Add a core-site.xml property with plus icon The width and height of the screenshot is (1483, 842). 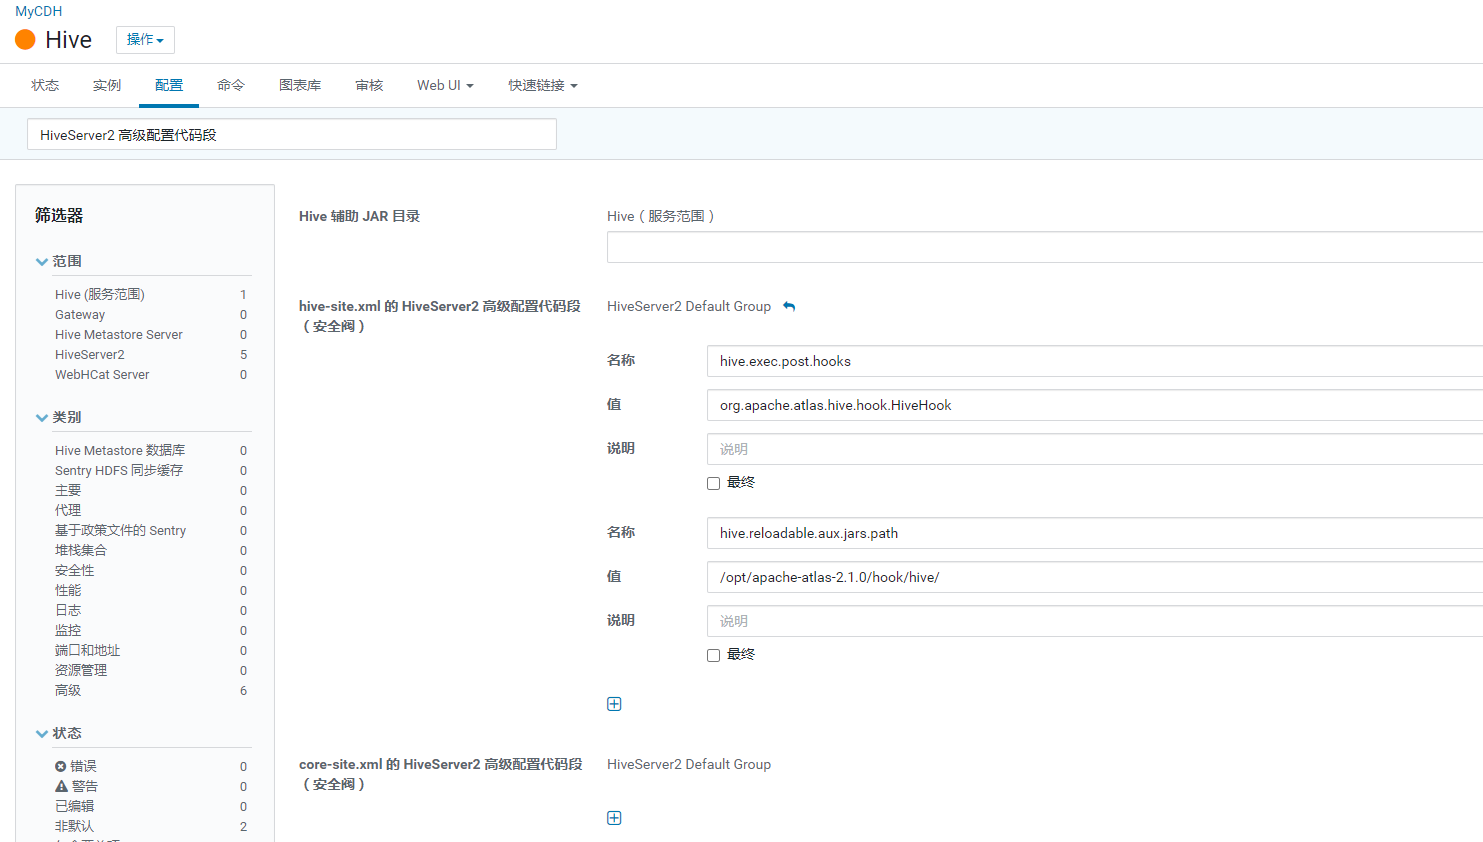tap(614, 818)
